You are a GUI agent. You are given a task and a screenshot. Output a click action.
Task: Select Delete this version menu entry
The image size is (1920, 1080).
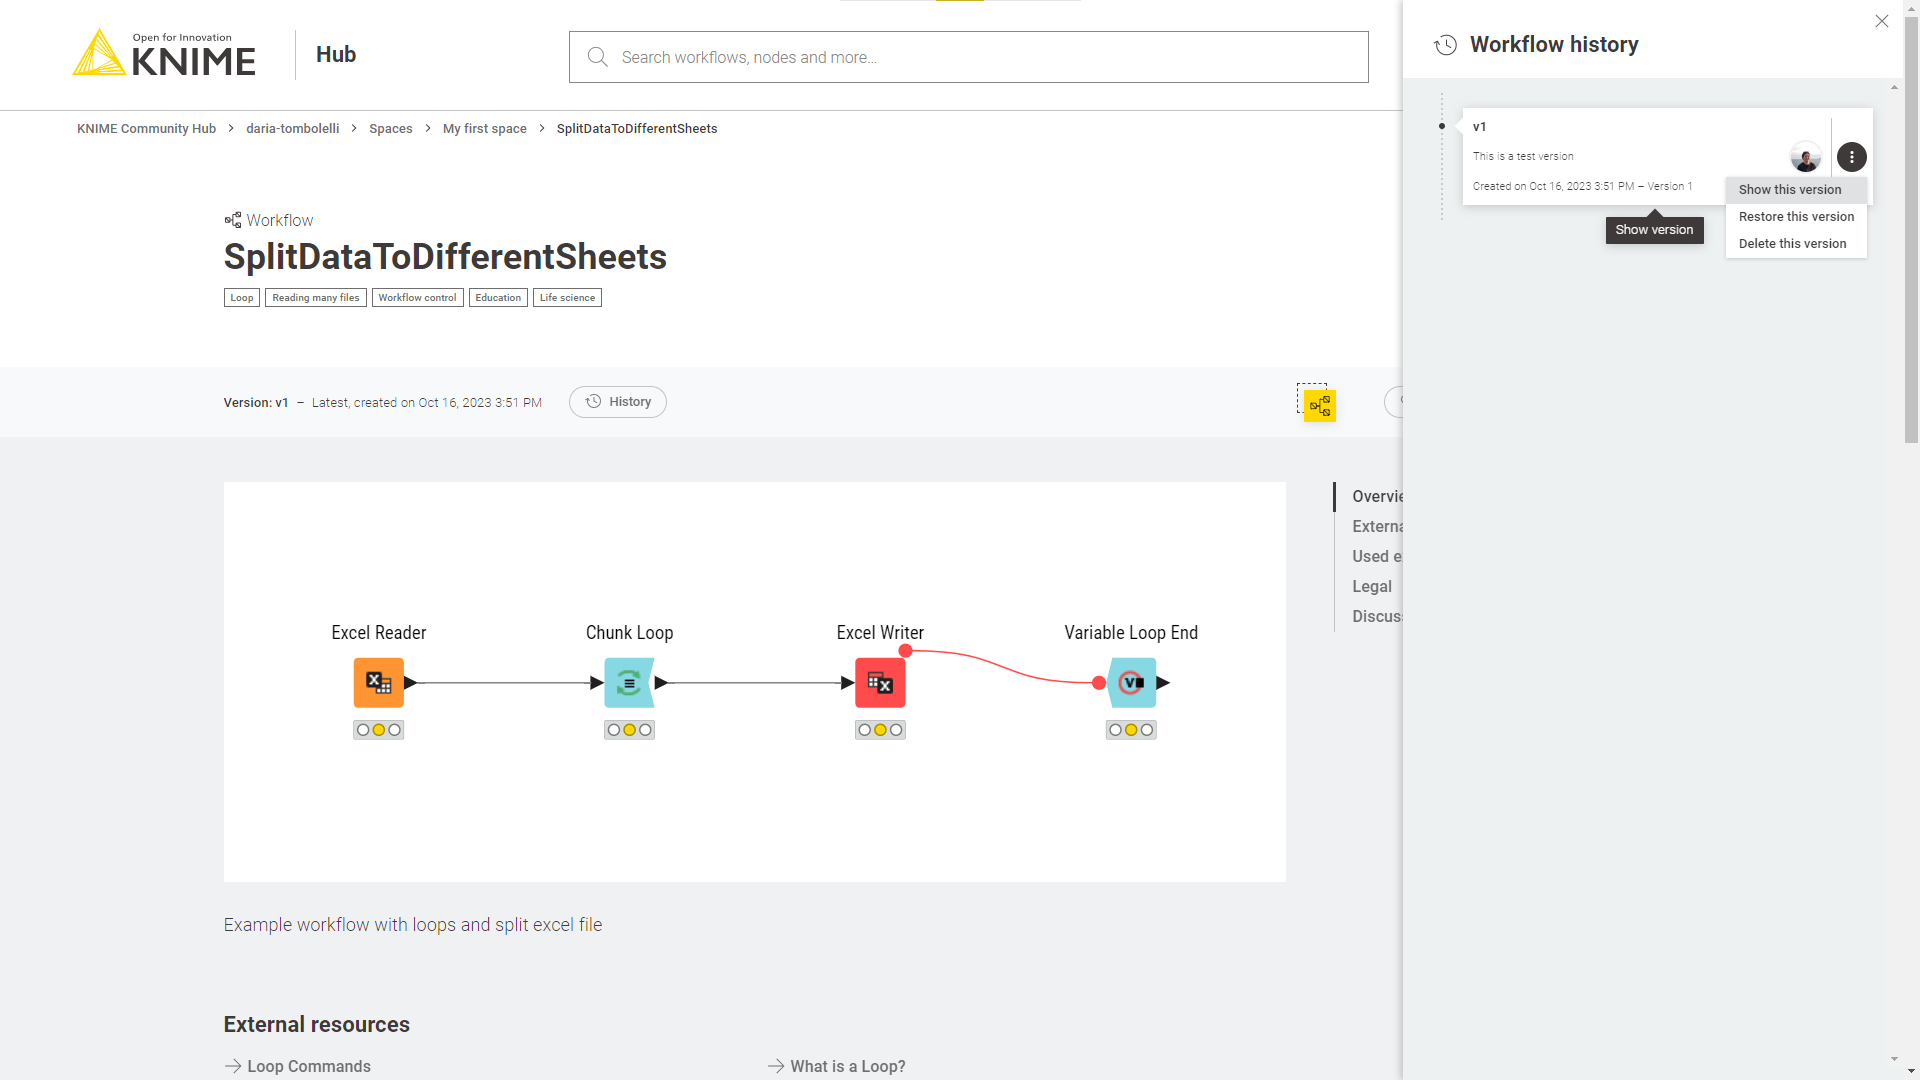point(1796,244)
